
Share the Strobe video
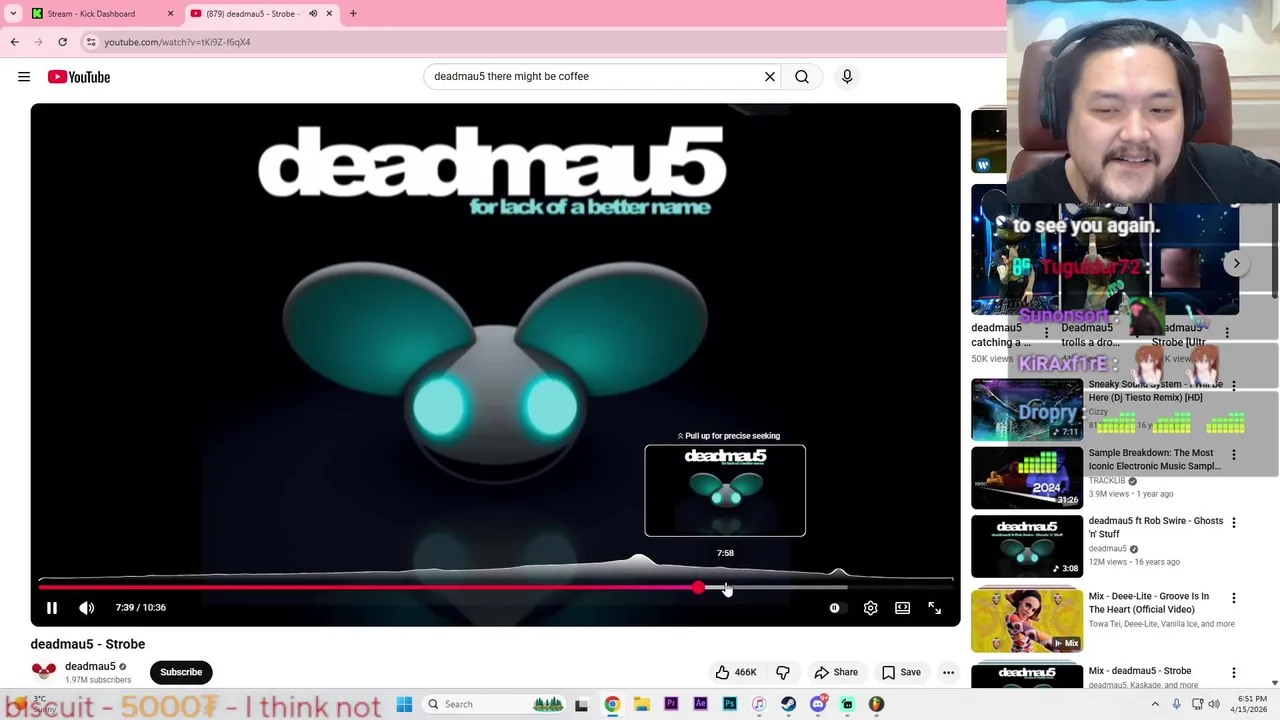click(836, 672)
